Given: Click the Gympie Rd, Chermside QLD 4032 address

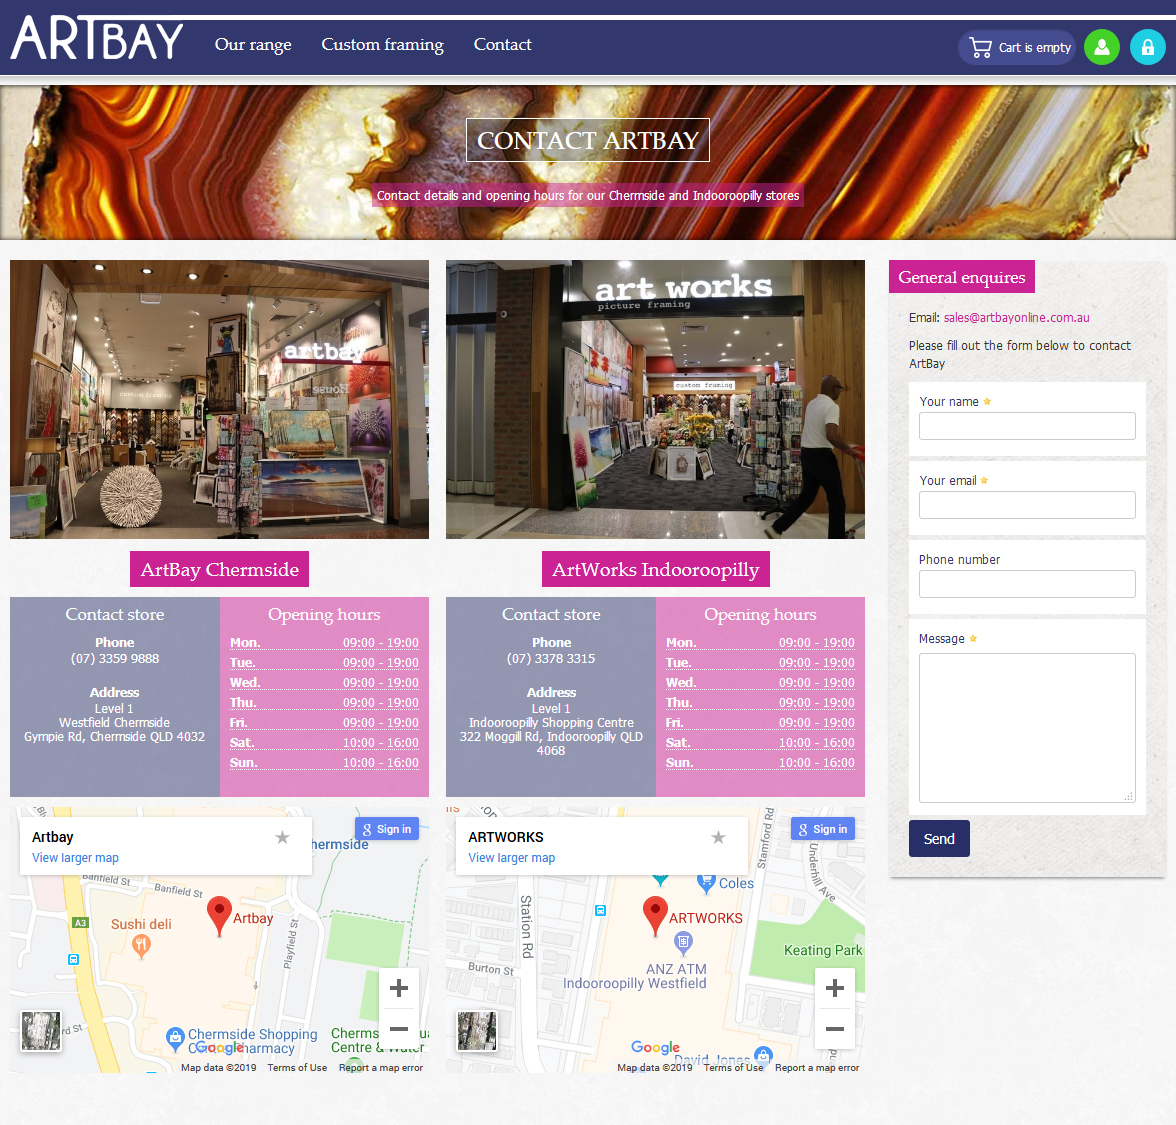Looking at the screenshot, I should click(x=114, y=736).
